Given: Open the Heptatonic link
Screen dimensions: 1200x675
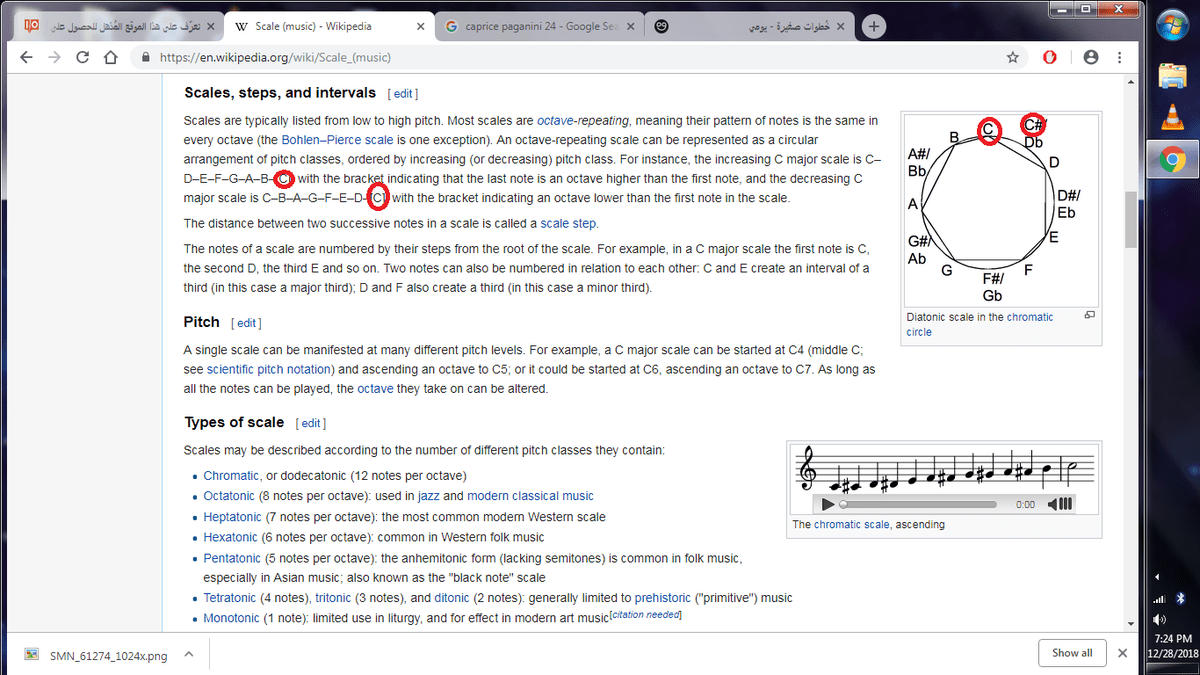Looking at the screenshot, I should (x=232, y=517).
